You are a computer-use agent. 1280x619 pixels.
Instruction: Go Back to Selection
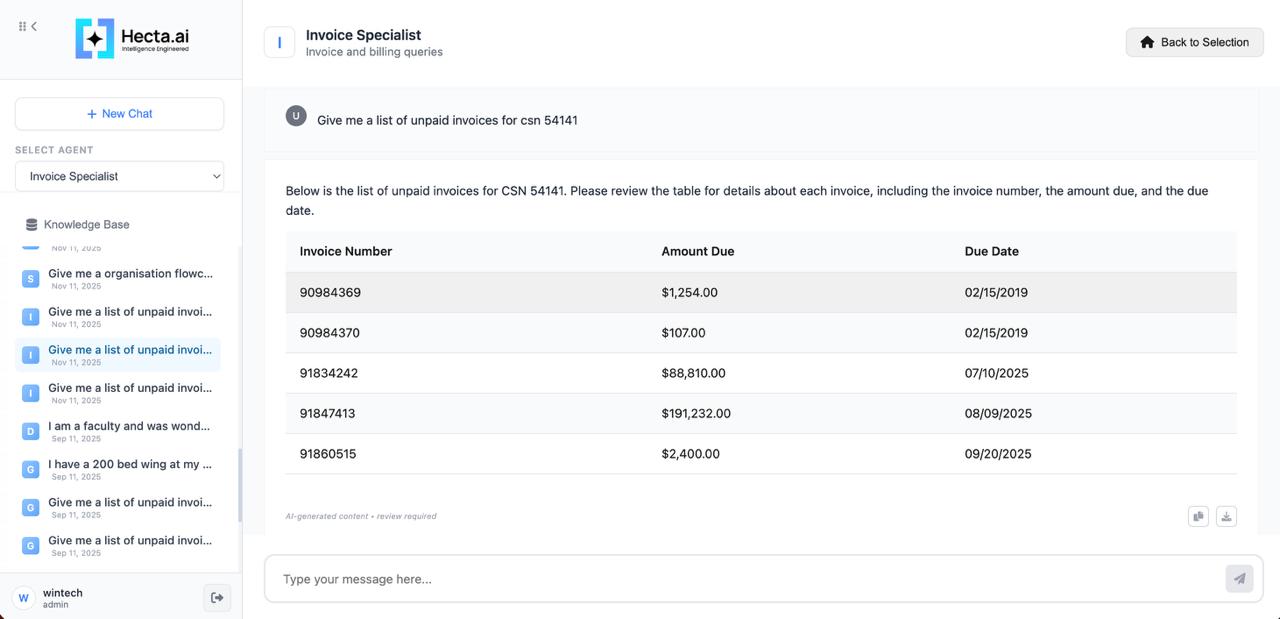click(x=1194, y=42)
